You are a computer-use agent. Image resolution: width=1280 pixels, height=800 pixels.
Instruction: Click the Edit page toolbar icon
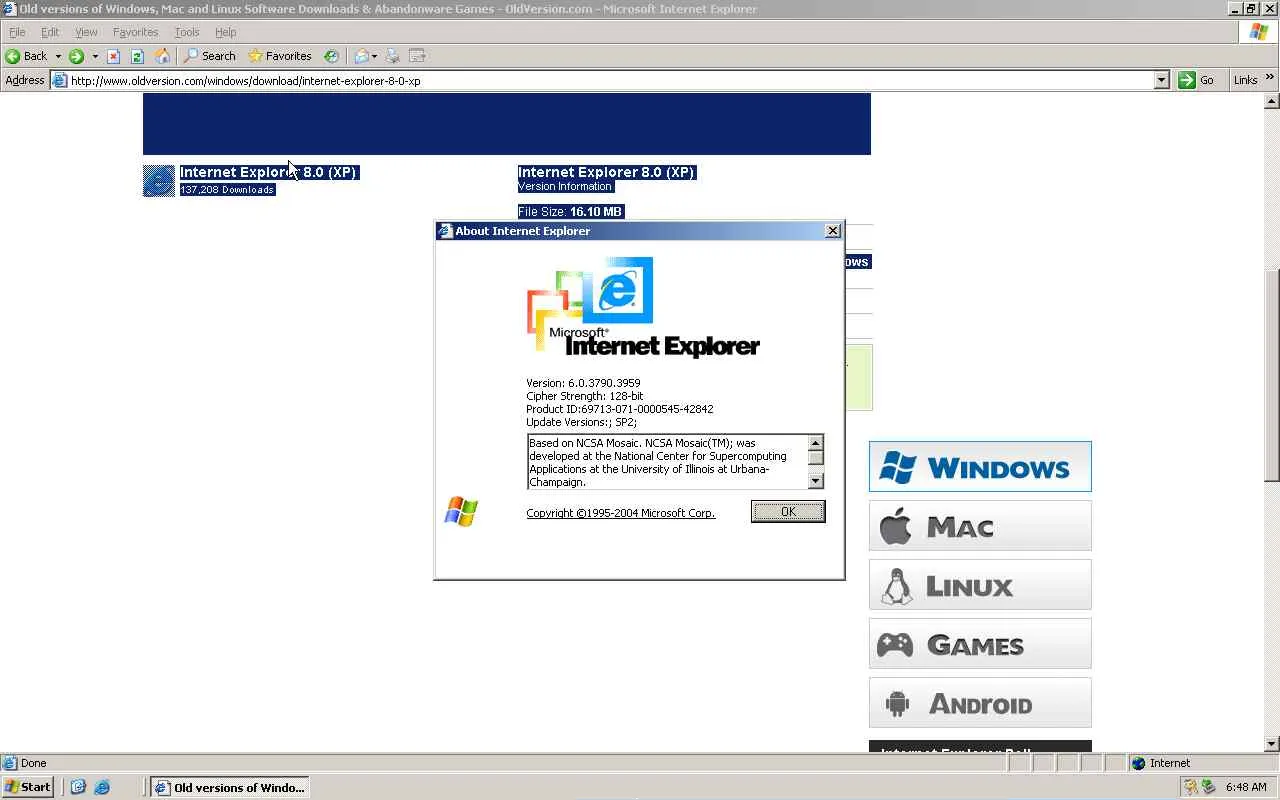click(417, 56)
